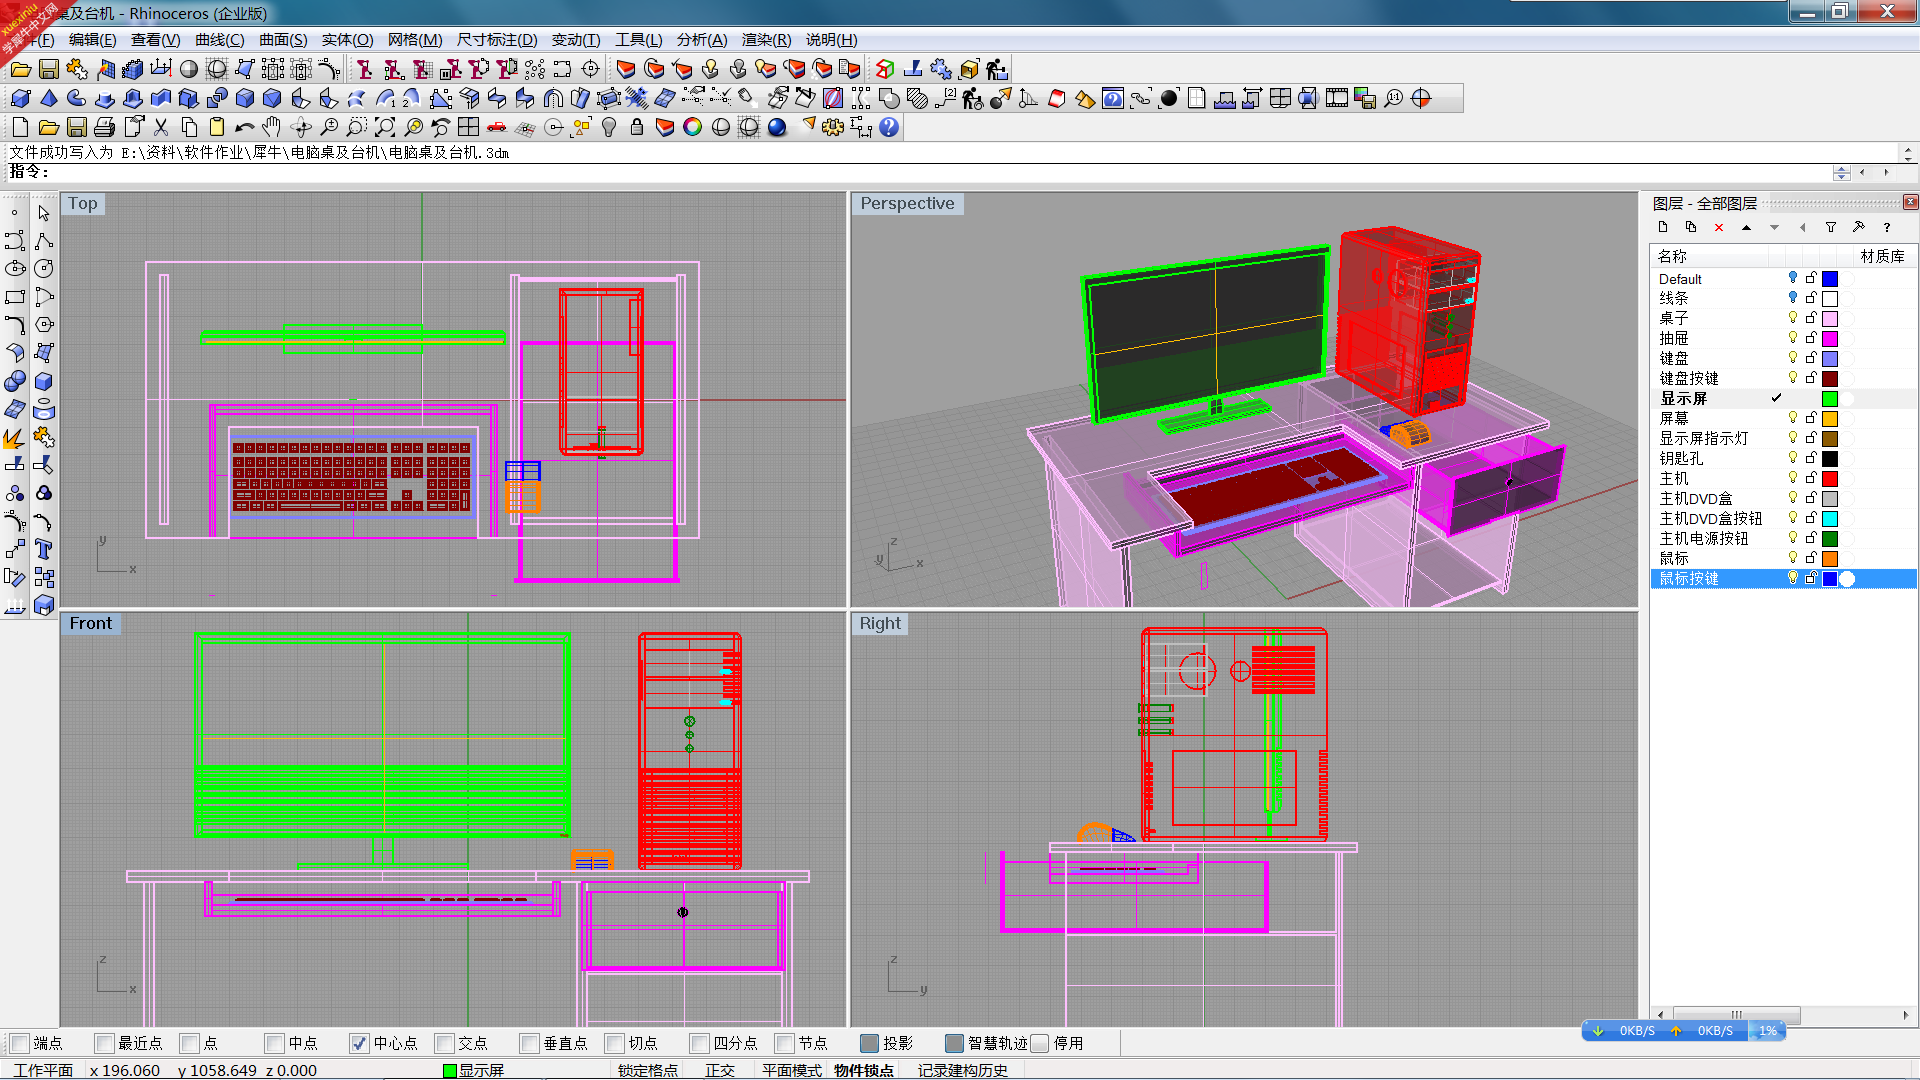Toggle 锁定格点 in the status bar
This screenshot has width=1920, height=1080.
click(x=648, y=1070)
